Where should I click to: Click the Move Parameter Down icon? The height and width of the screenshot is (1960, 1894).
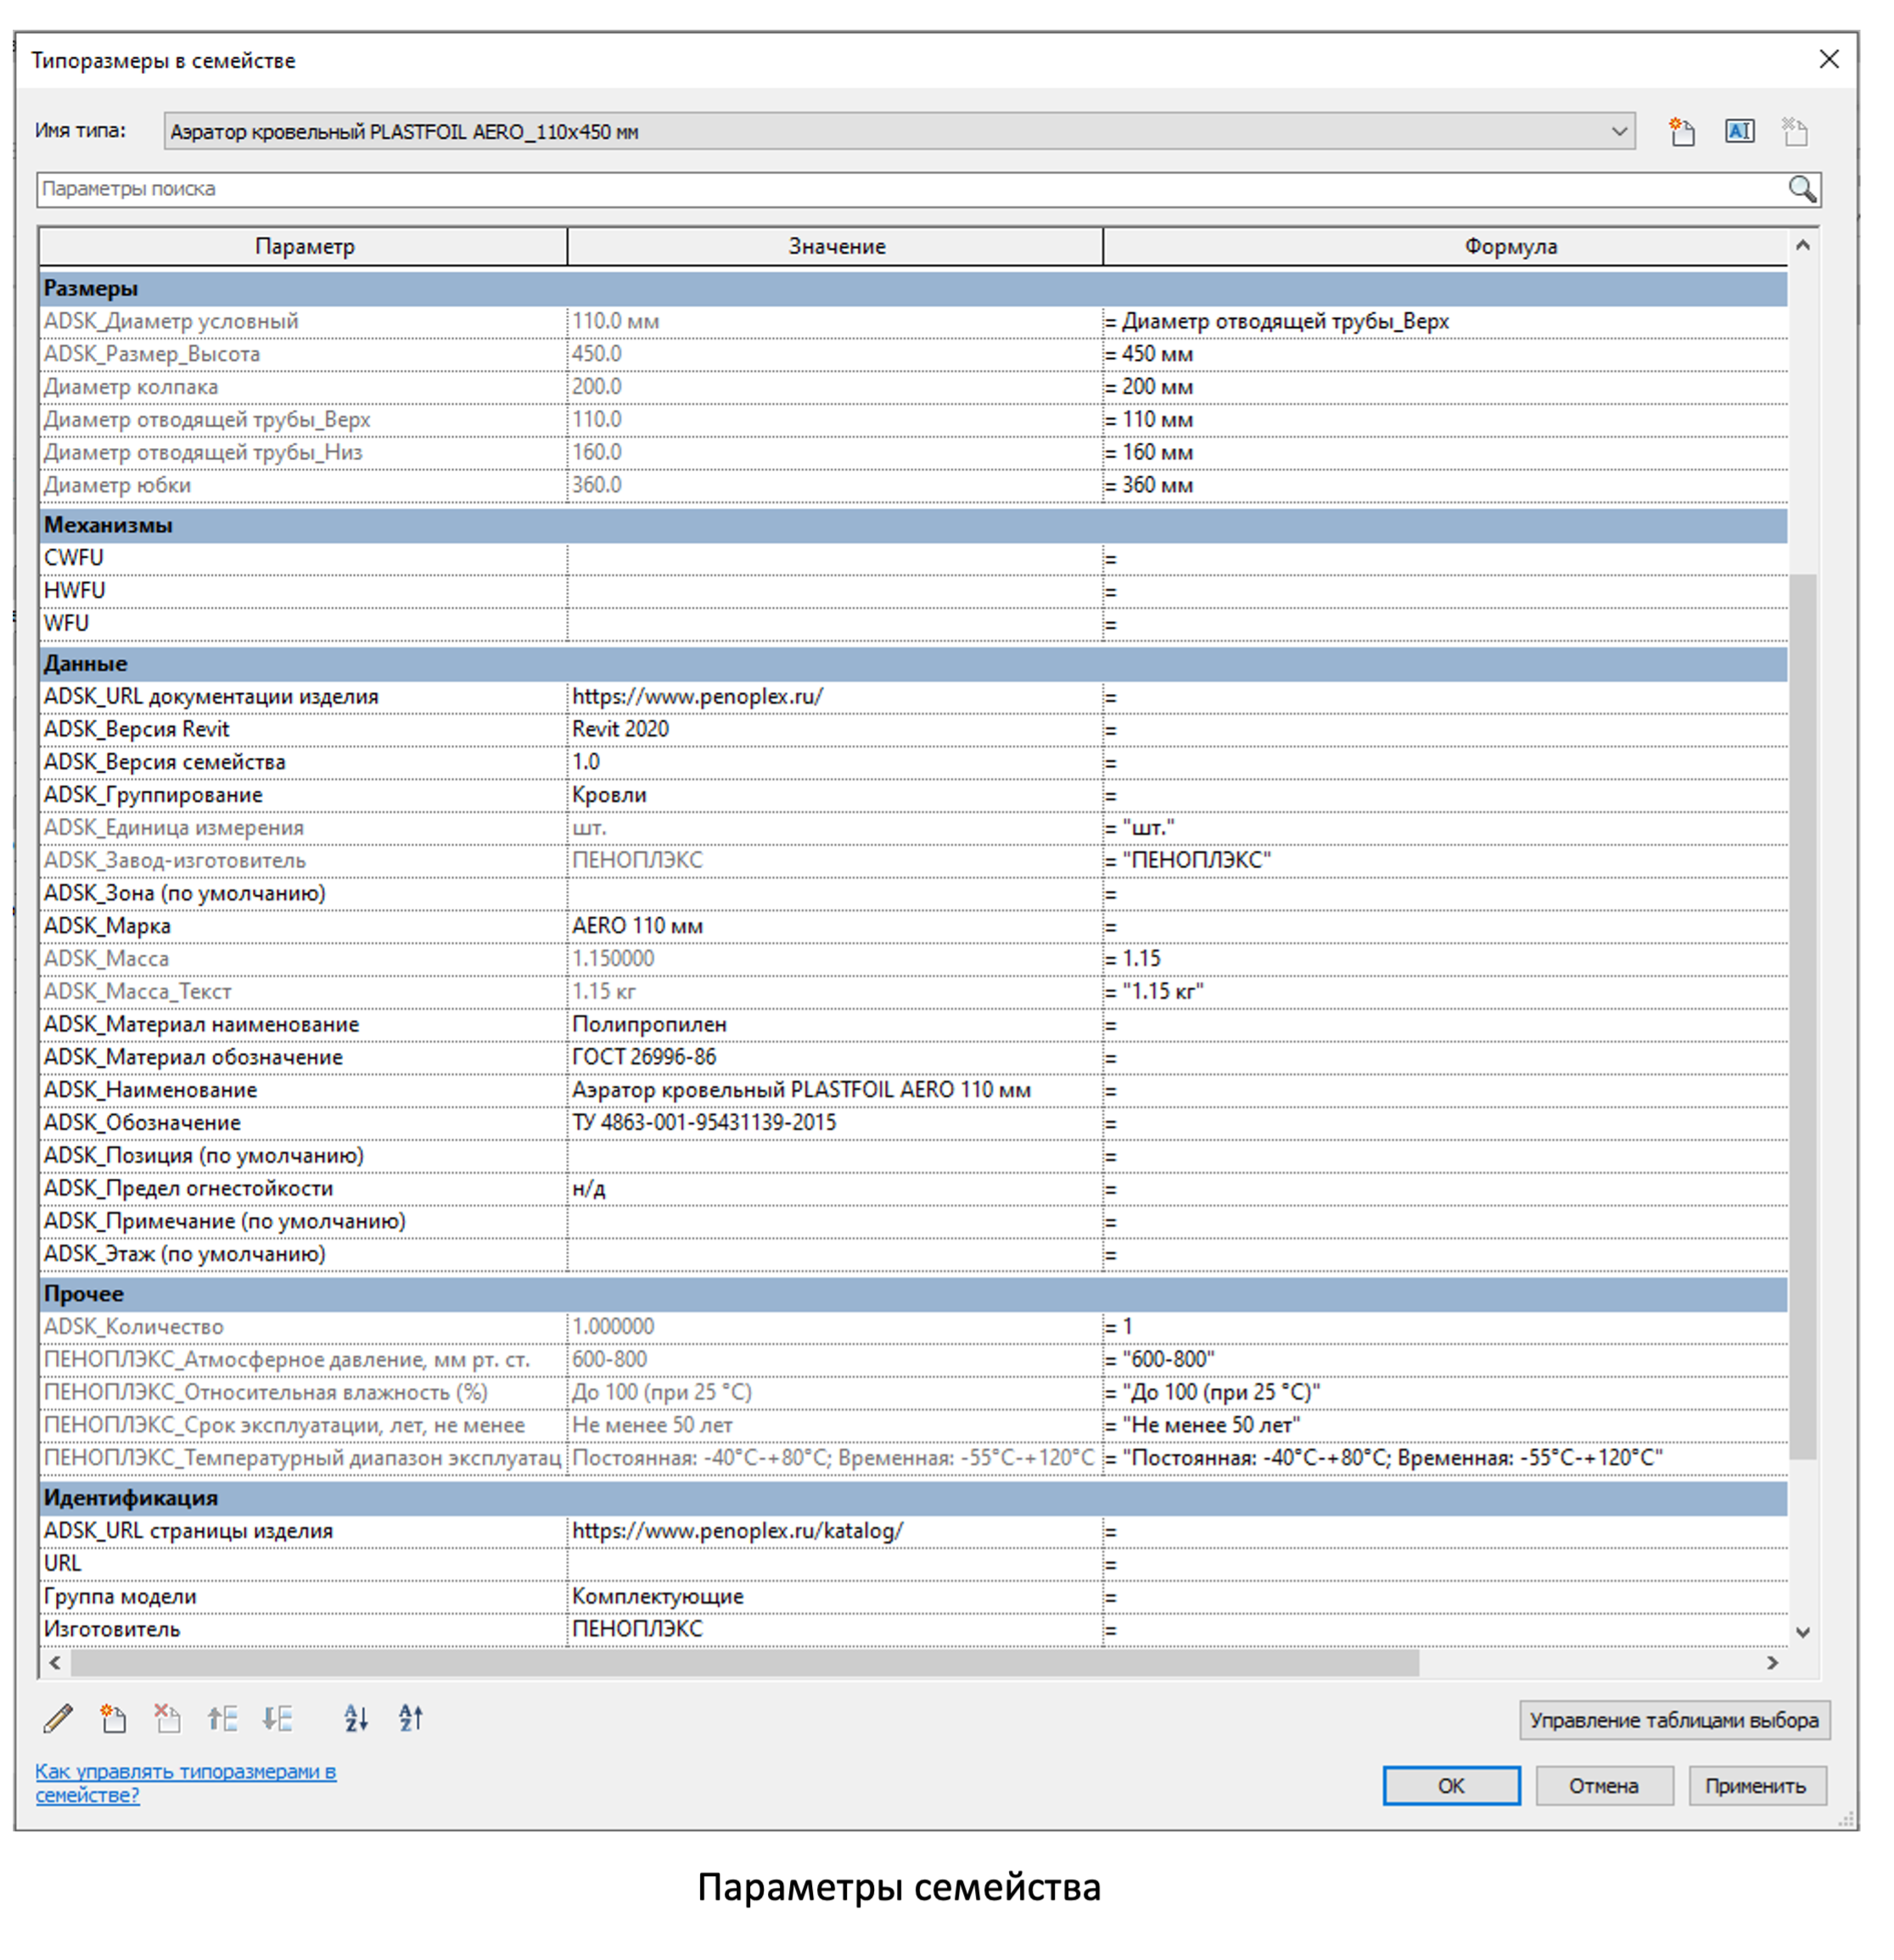pyautogui.click(x=277, y=1719)
